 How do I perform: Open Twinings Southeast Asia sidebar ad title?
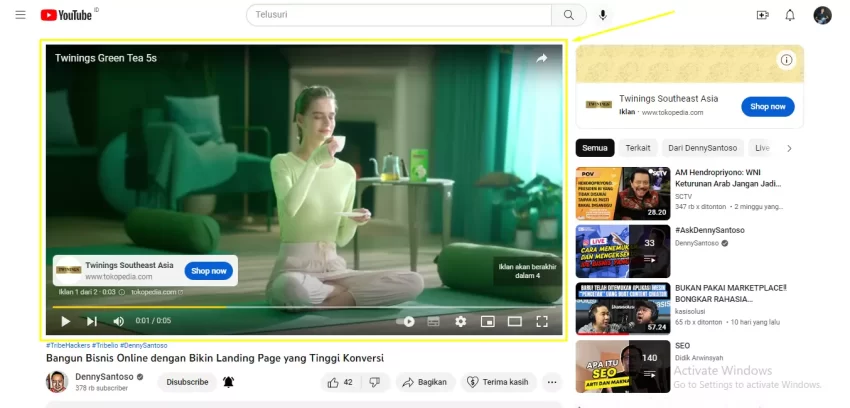point(668,99)
